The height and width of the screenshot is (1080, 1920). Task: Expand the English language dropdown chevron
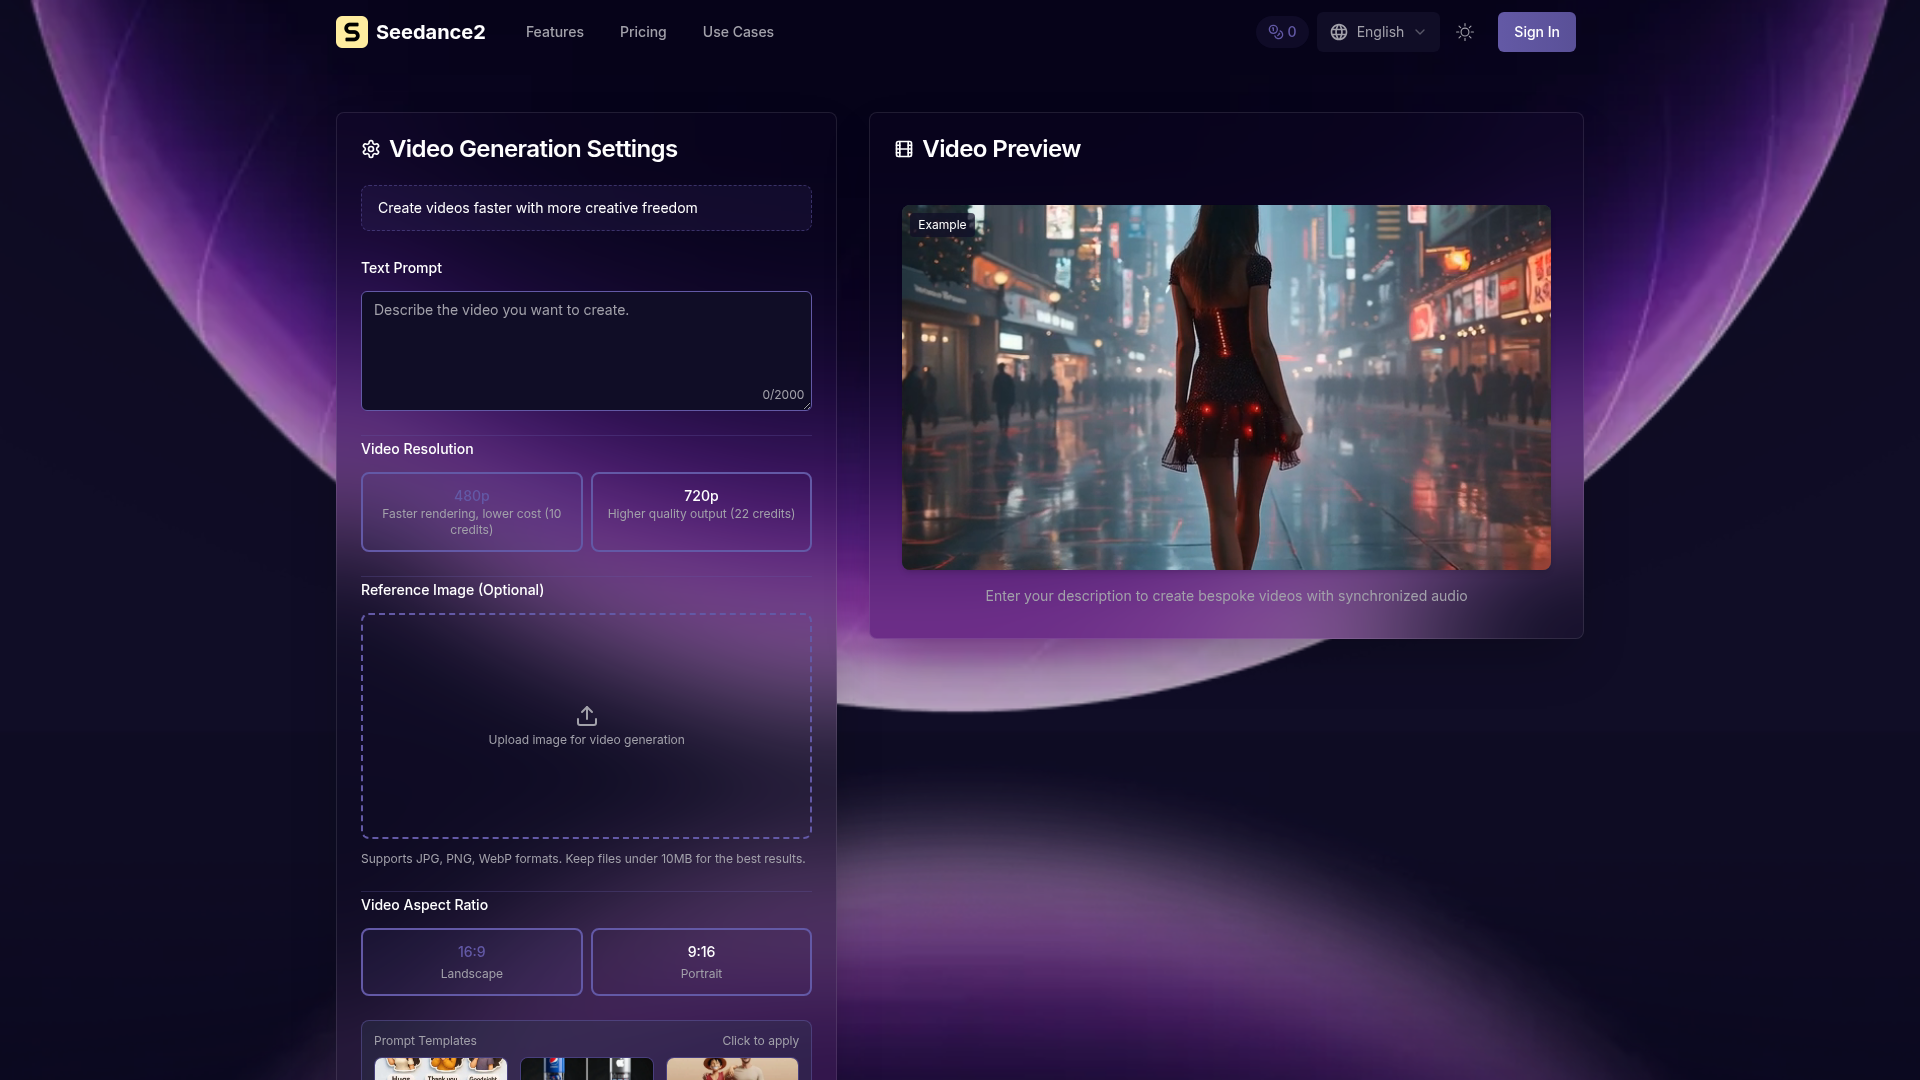pos(1420,32)
